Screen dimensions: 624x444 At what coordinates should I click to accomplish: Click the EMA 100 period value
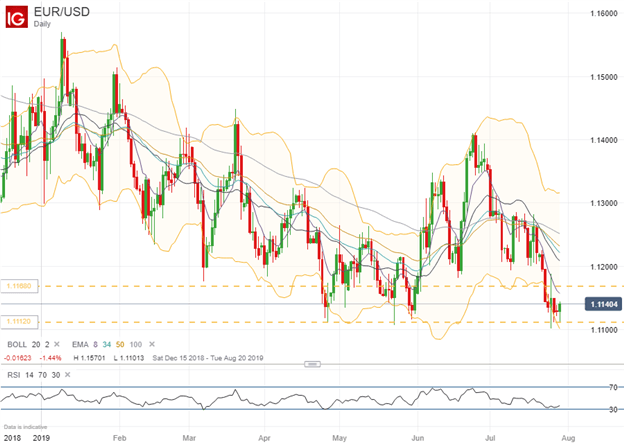click(x=136, y=344)
